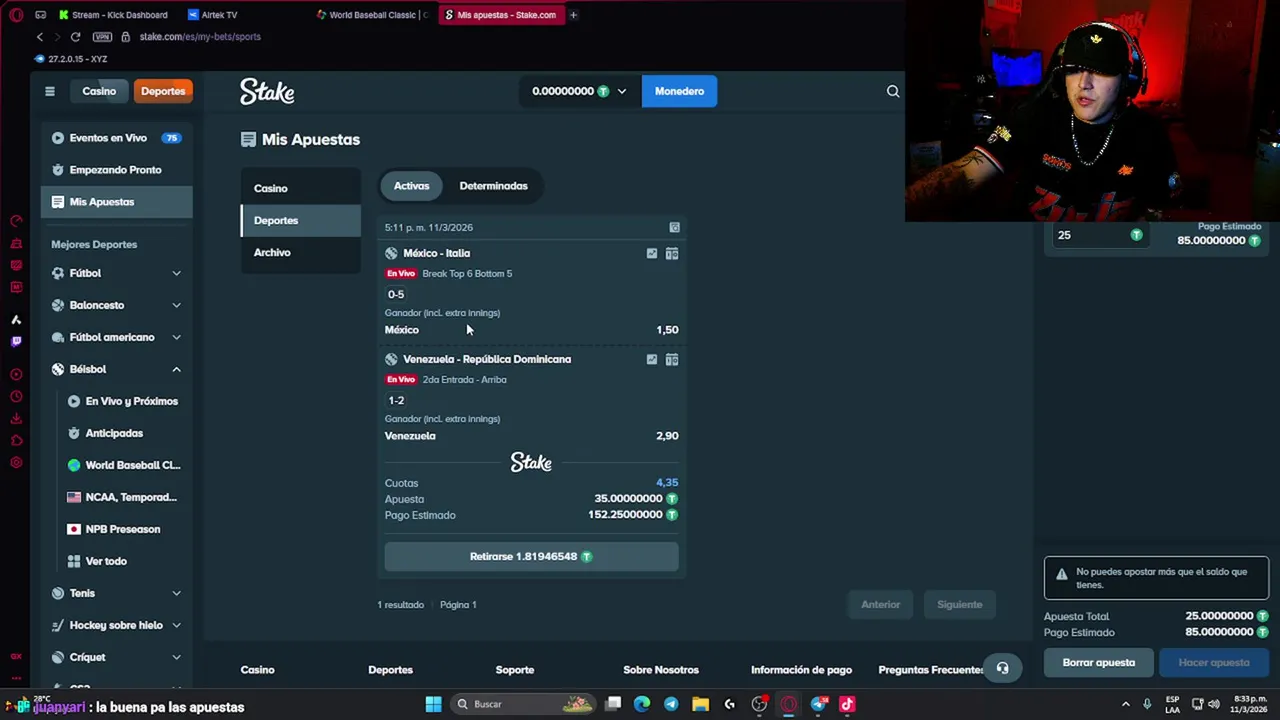Open Empezando Pronto in sidebar
Screen dimensions: 1280x720
point(116,170)
